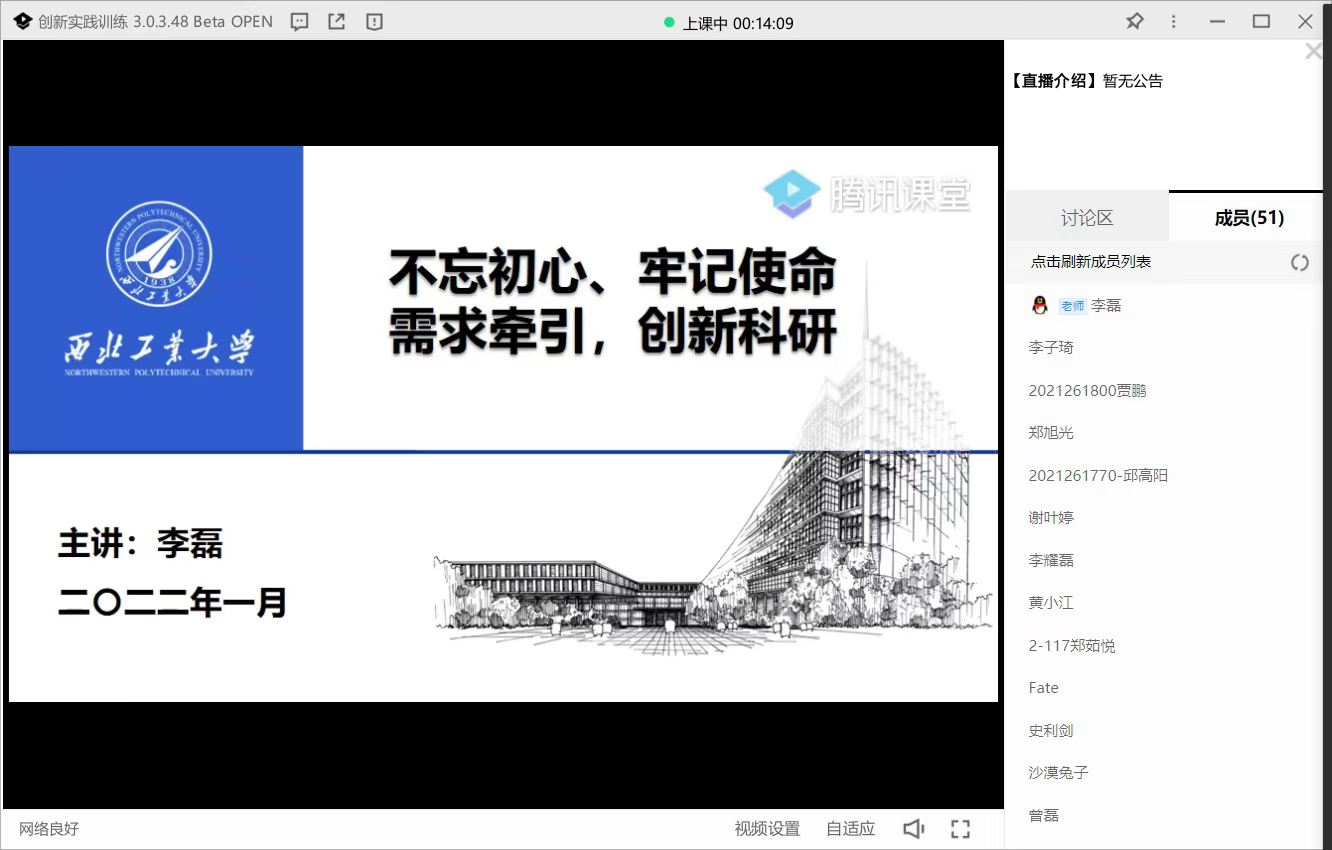
Task: Enter fullscreen video mode
Action: (960, 829)
